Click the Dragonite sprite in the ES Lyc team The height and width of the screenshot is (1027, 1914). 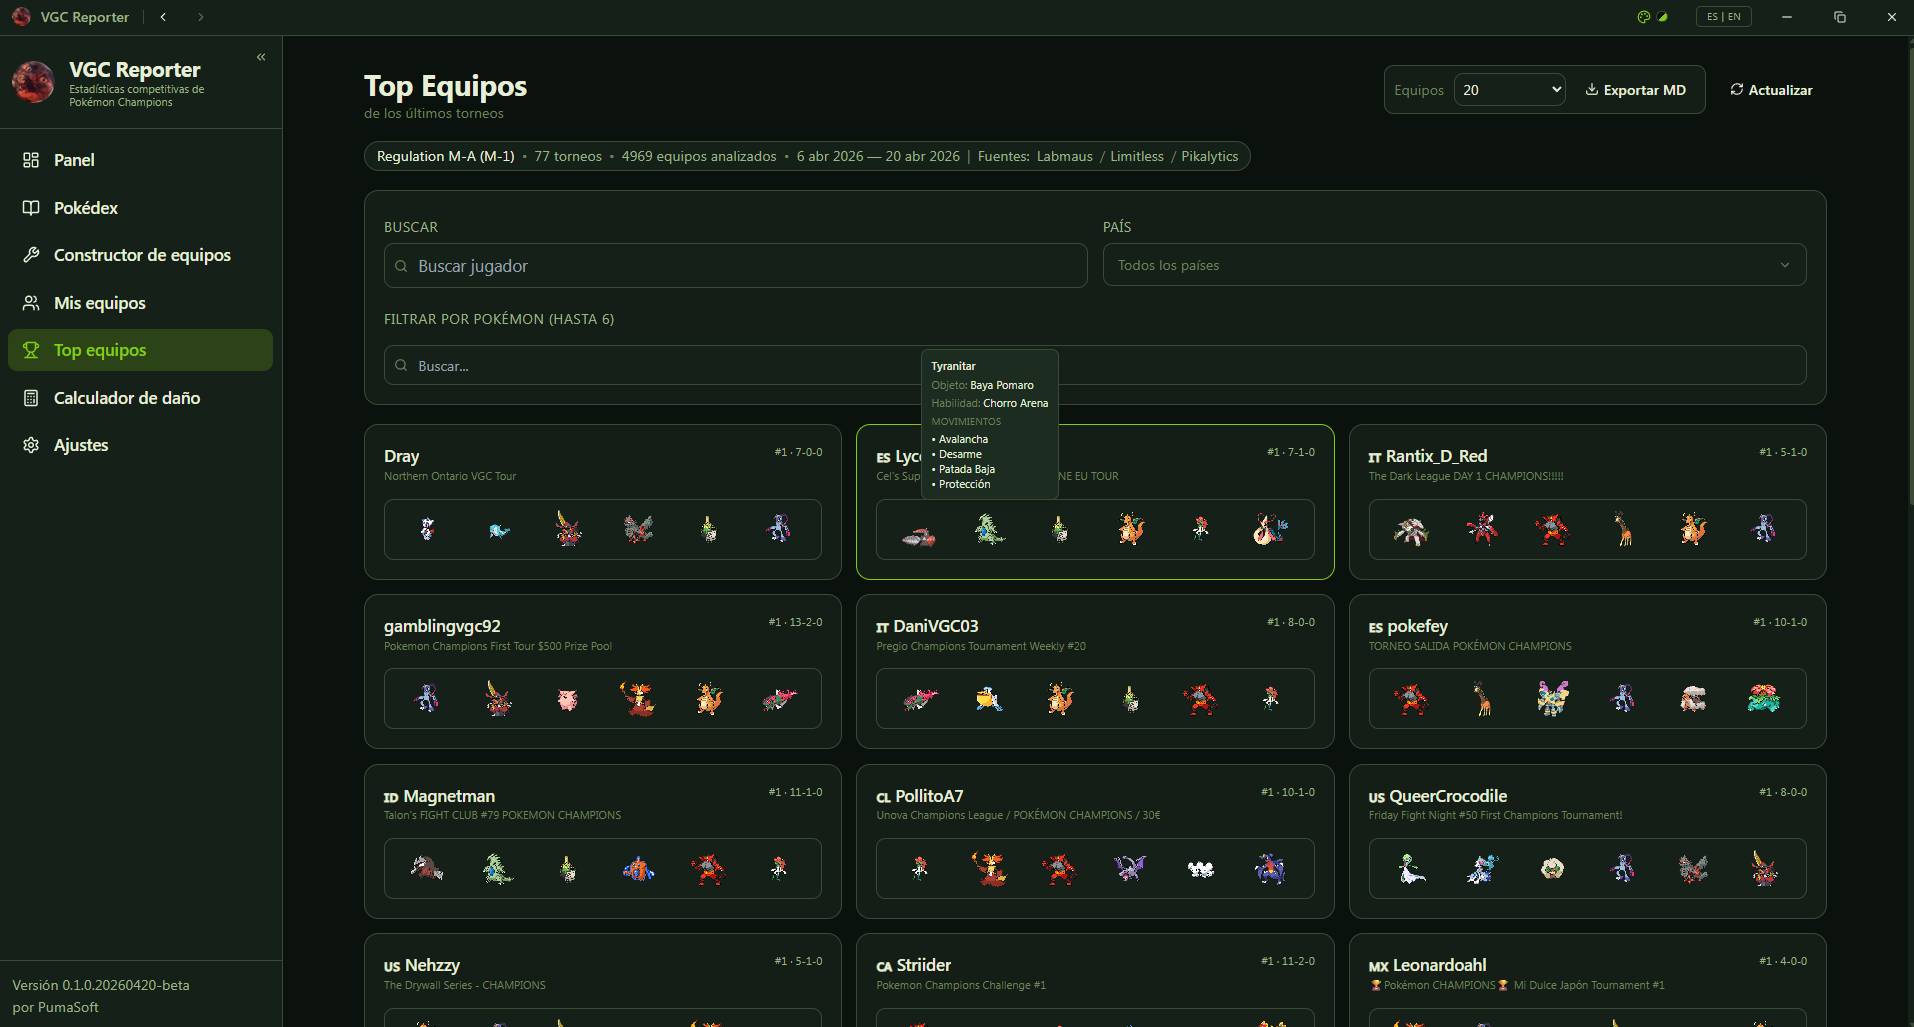click(1131, 529)
